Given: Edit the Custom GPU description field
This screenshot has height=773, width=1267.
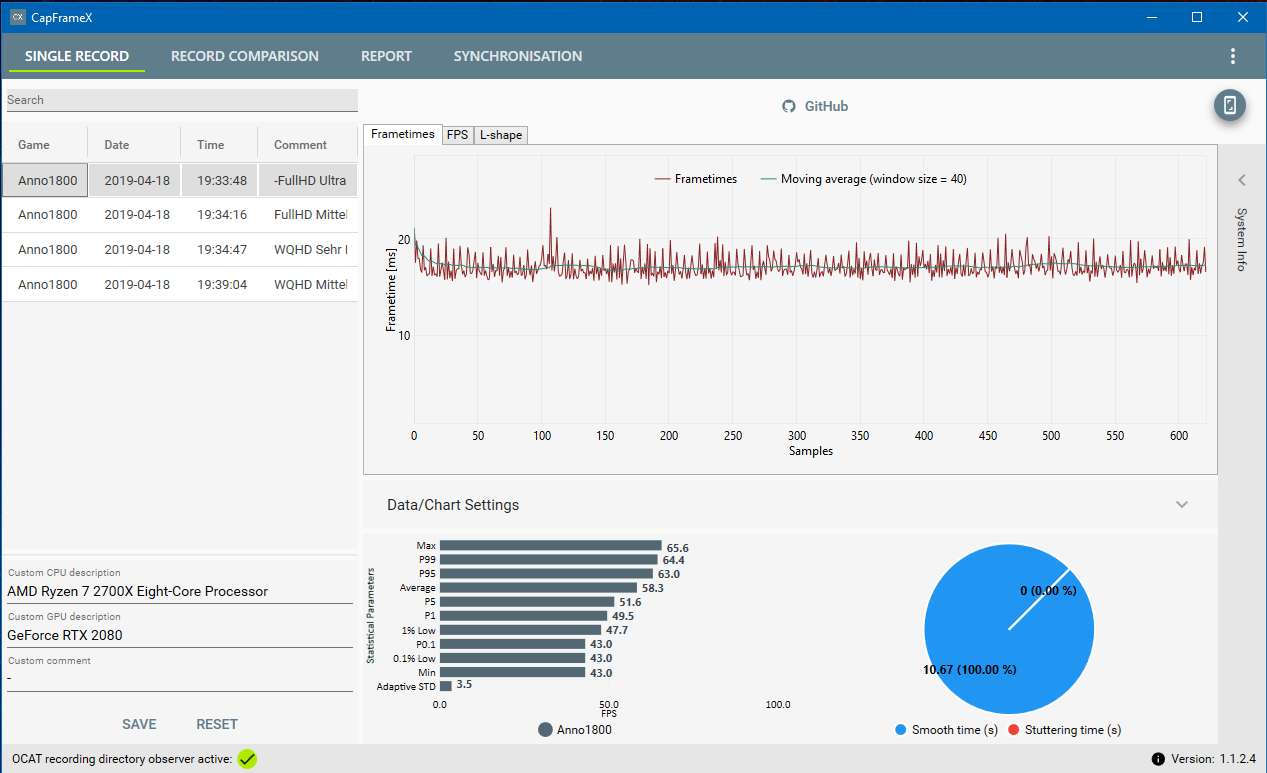Looking at the screenshot, I should 180,635.
